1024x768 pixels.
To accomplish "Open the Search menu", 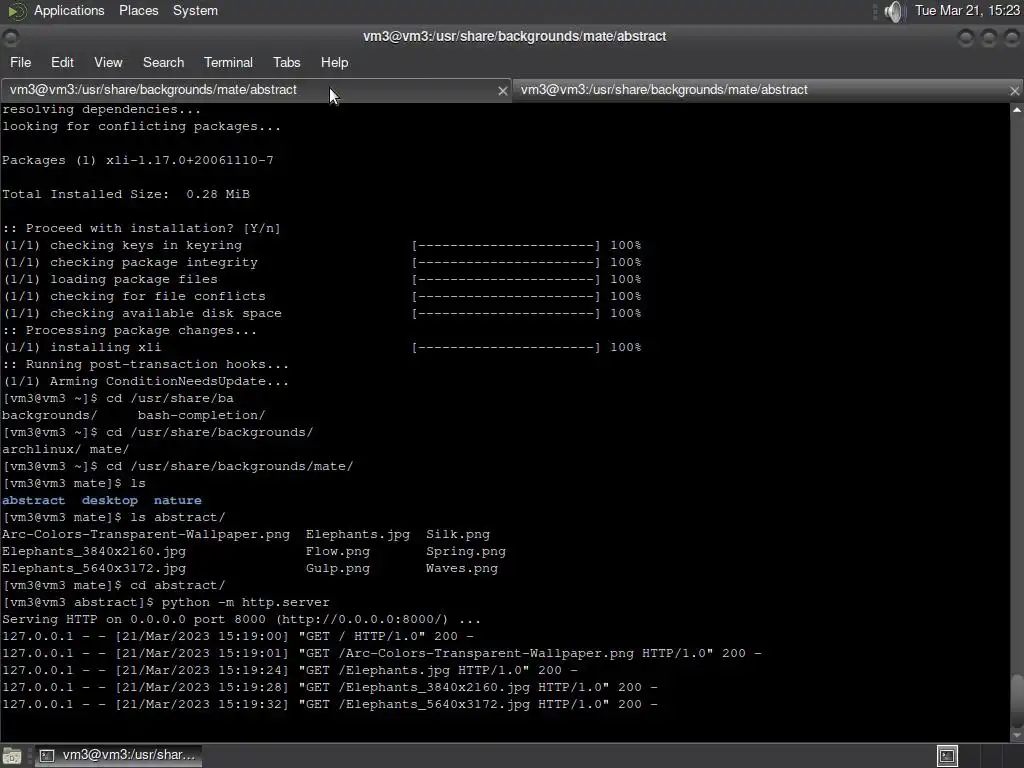I will click(x=163, y=62).
